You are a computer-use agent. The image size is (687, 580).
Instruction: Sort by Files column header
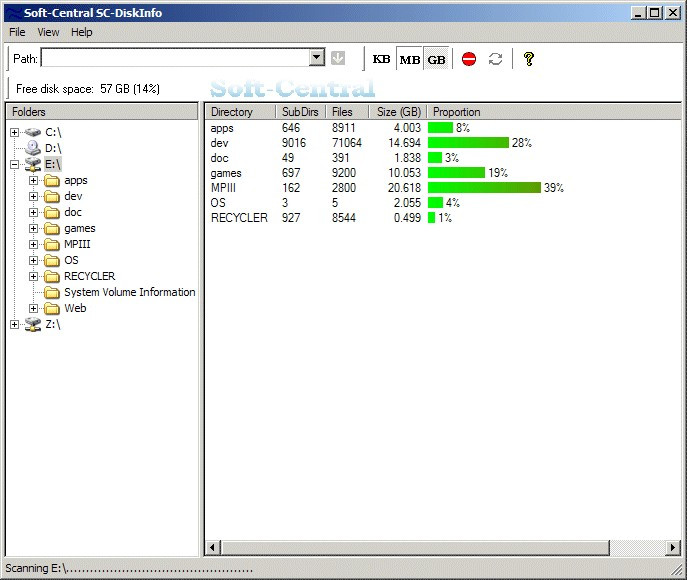point(347,112)
